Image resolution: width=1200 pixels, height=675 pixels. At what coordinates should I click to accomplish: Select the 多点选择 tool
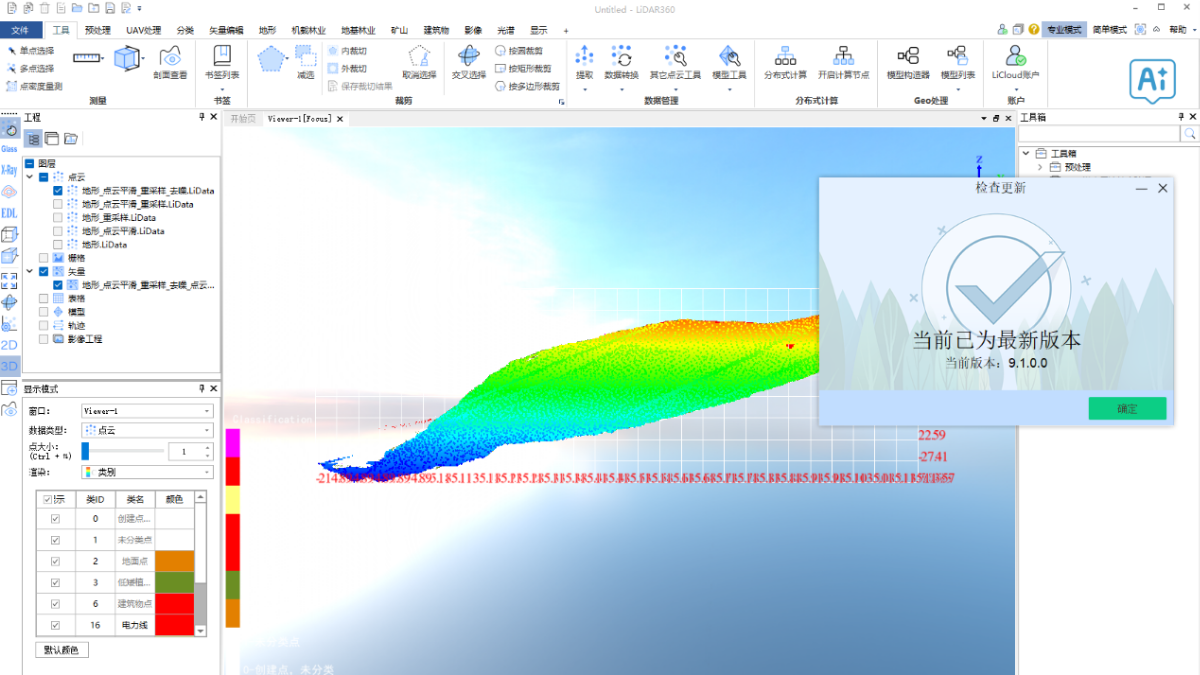point(30,68)
